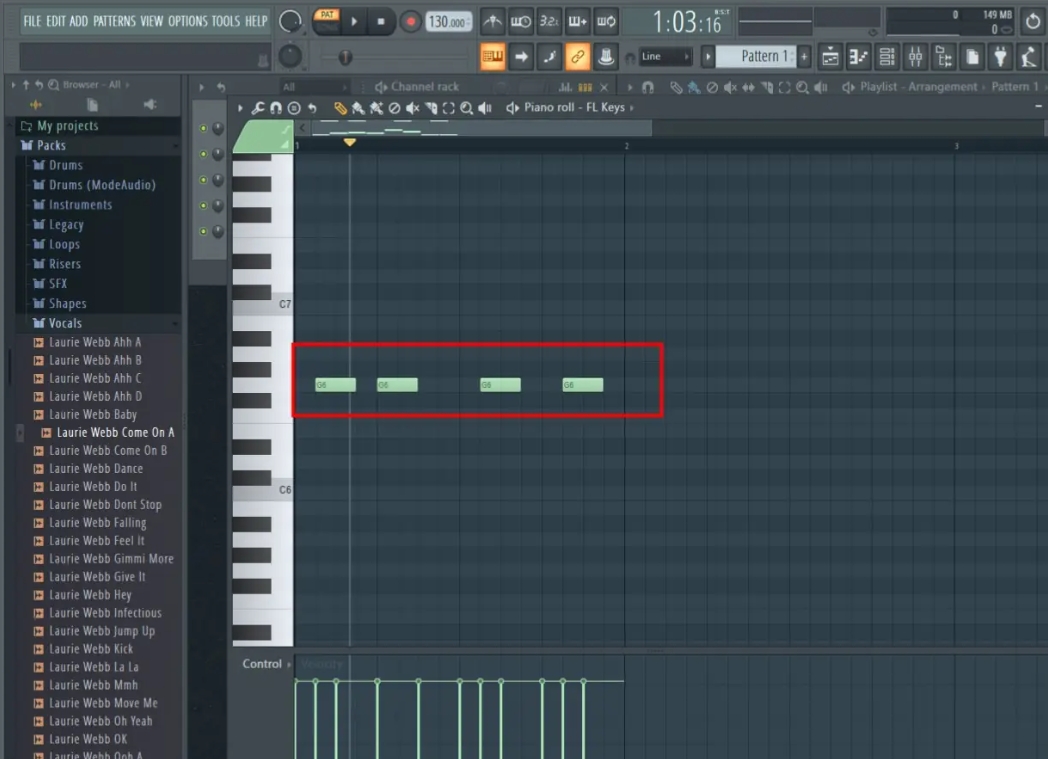Open the Channel rack icon

pyautogui.click(x=884, y=57)
